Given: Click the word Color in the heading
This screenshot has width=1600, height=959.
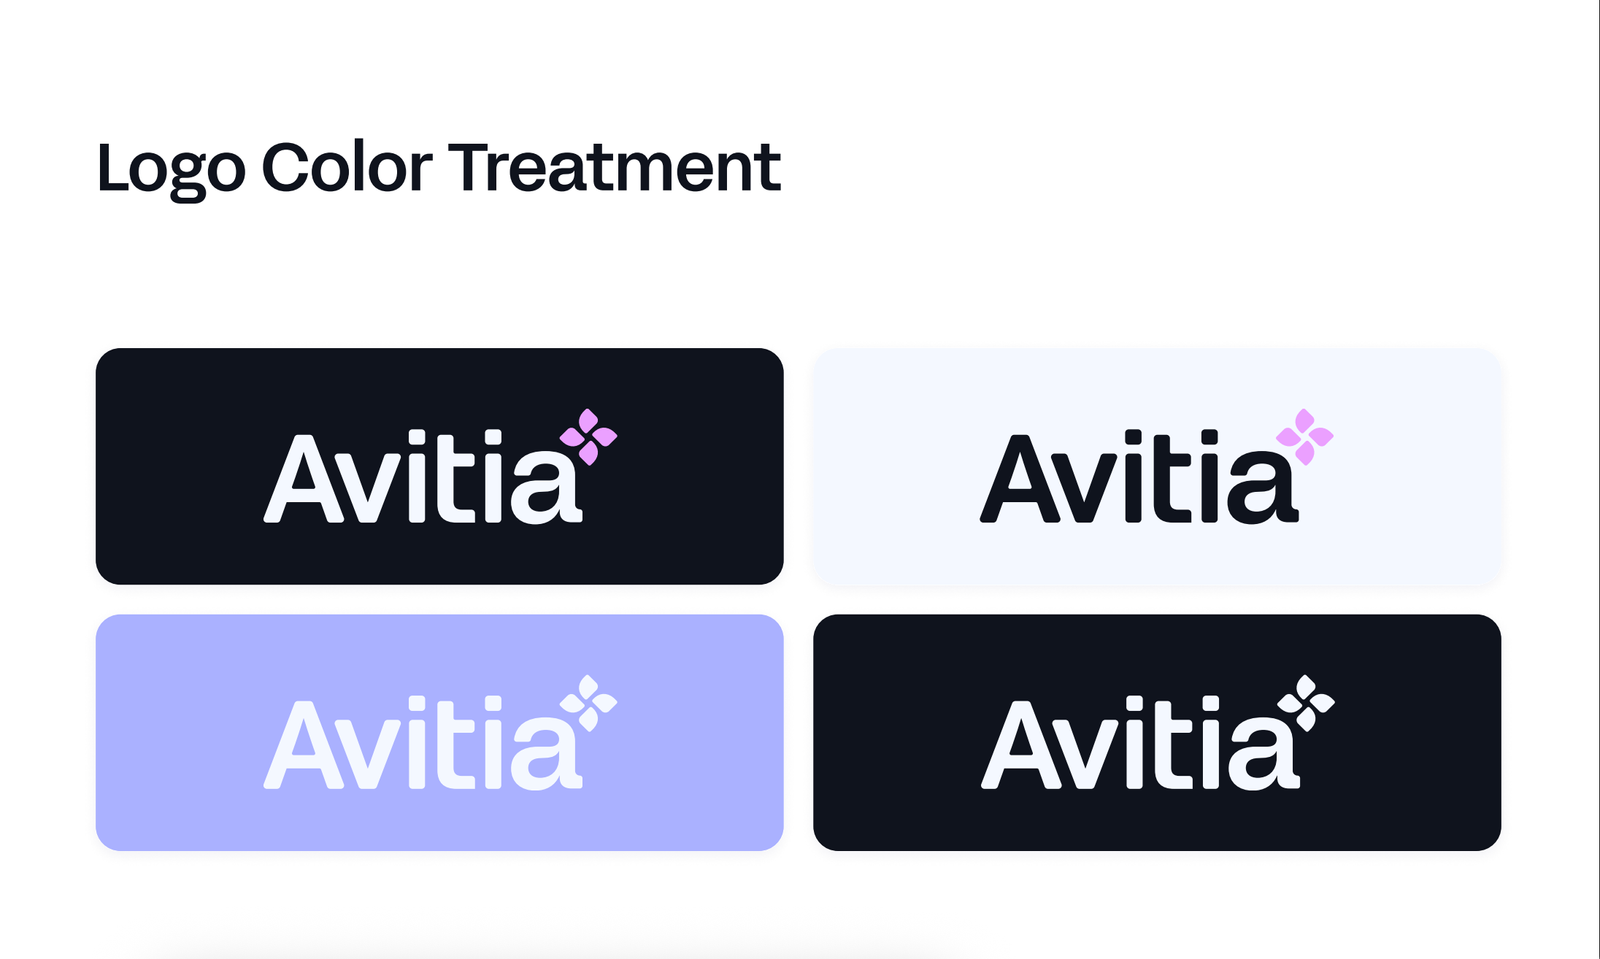Looking at the screenshot, I should (347, 167).
